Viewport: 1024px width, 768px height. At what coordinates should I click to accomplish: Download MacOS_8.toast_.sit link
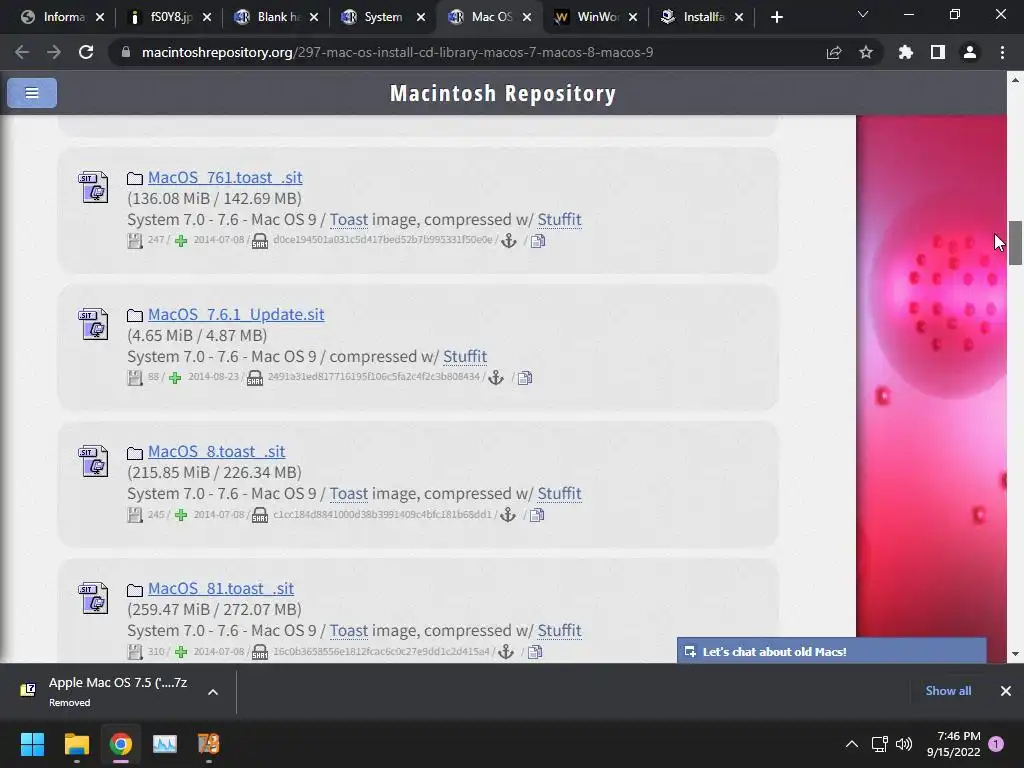point(216,452)
